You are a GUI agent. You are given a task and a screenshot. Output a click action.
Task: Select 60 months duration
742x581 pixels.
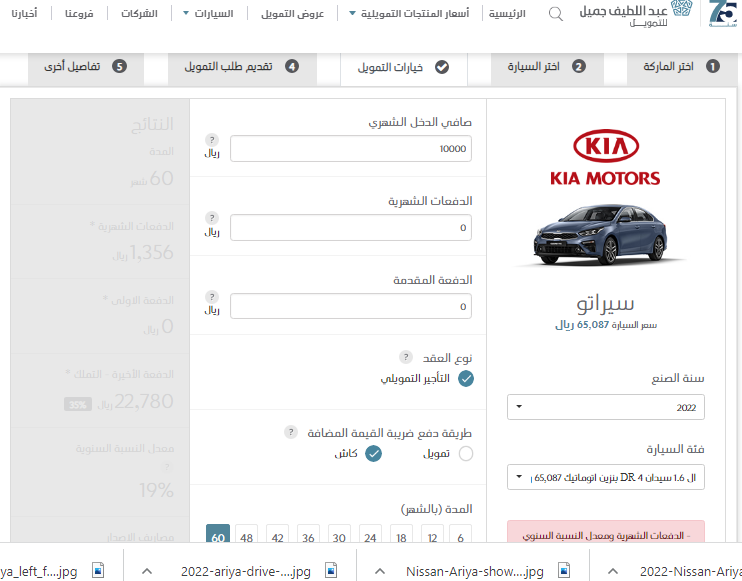pyautogui.click(x=218, y=534)
